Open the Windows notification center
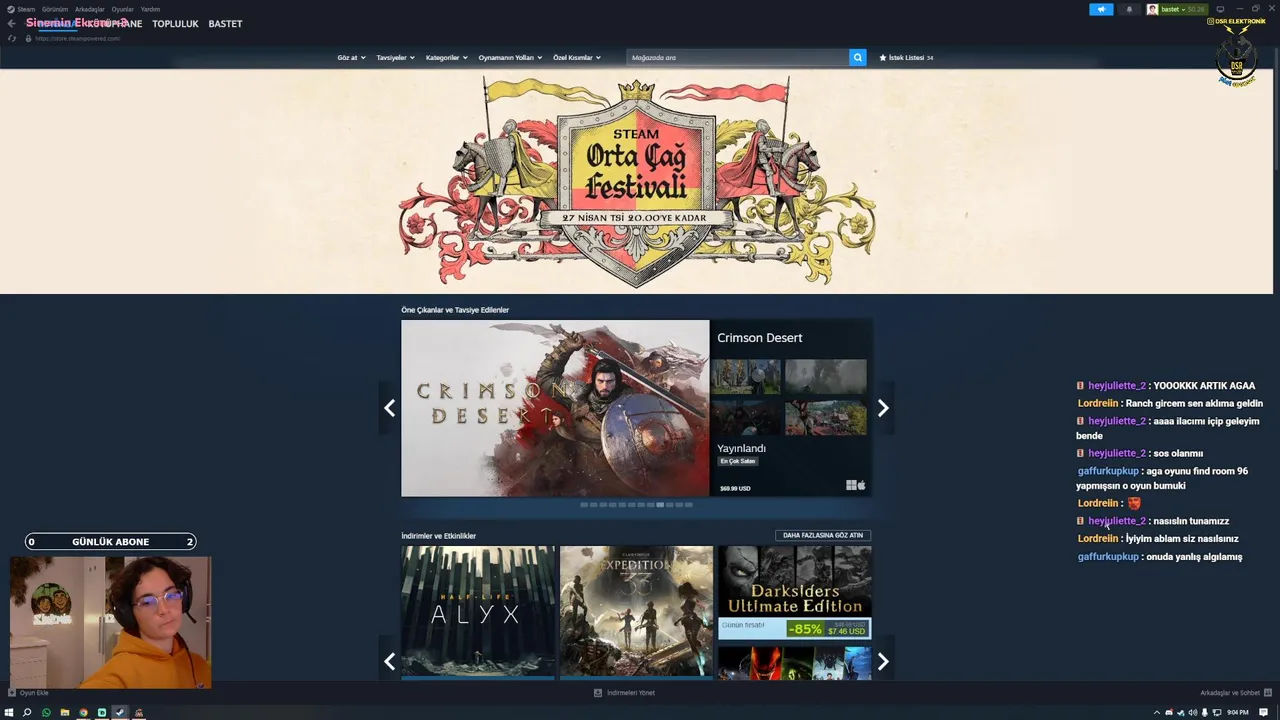The image size is (1280, 720). click(1264, 712)
